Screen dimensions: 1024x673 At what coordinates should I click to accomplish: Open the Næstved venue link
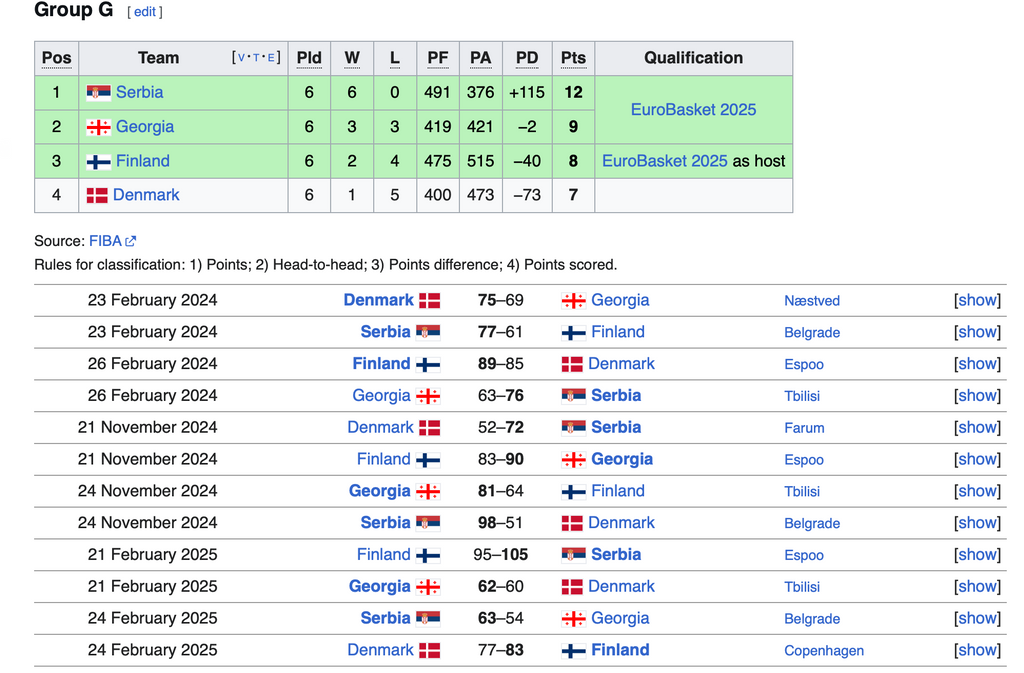812,301
